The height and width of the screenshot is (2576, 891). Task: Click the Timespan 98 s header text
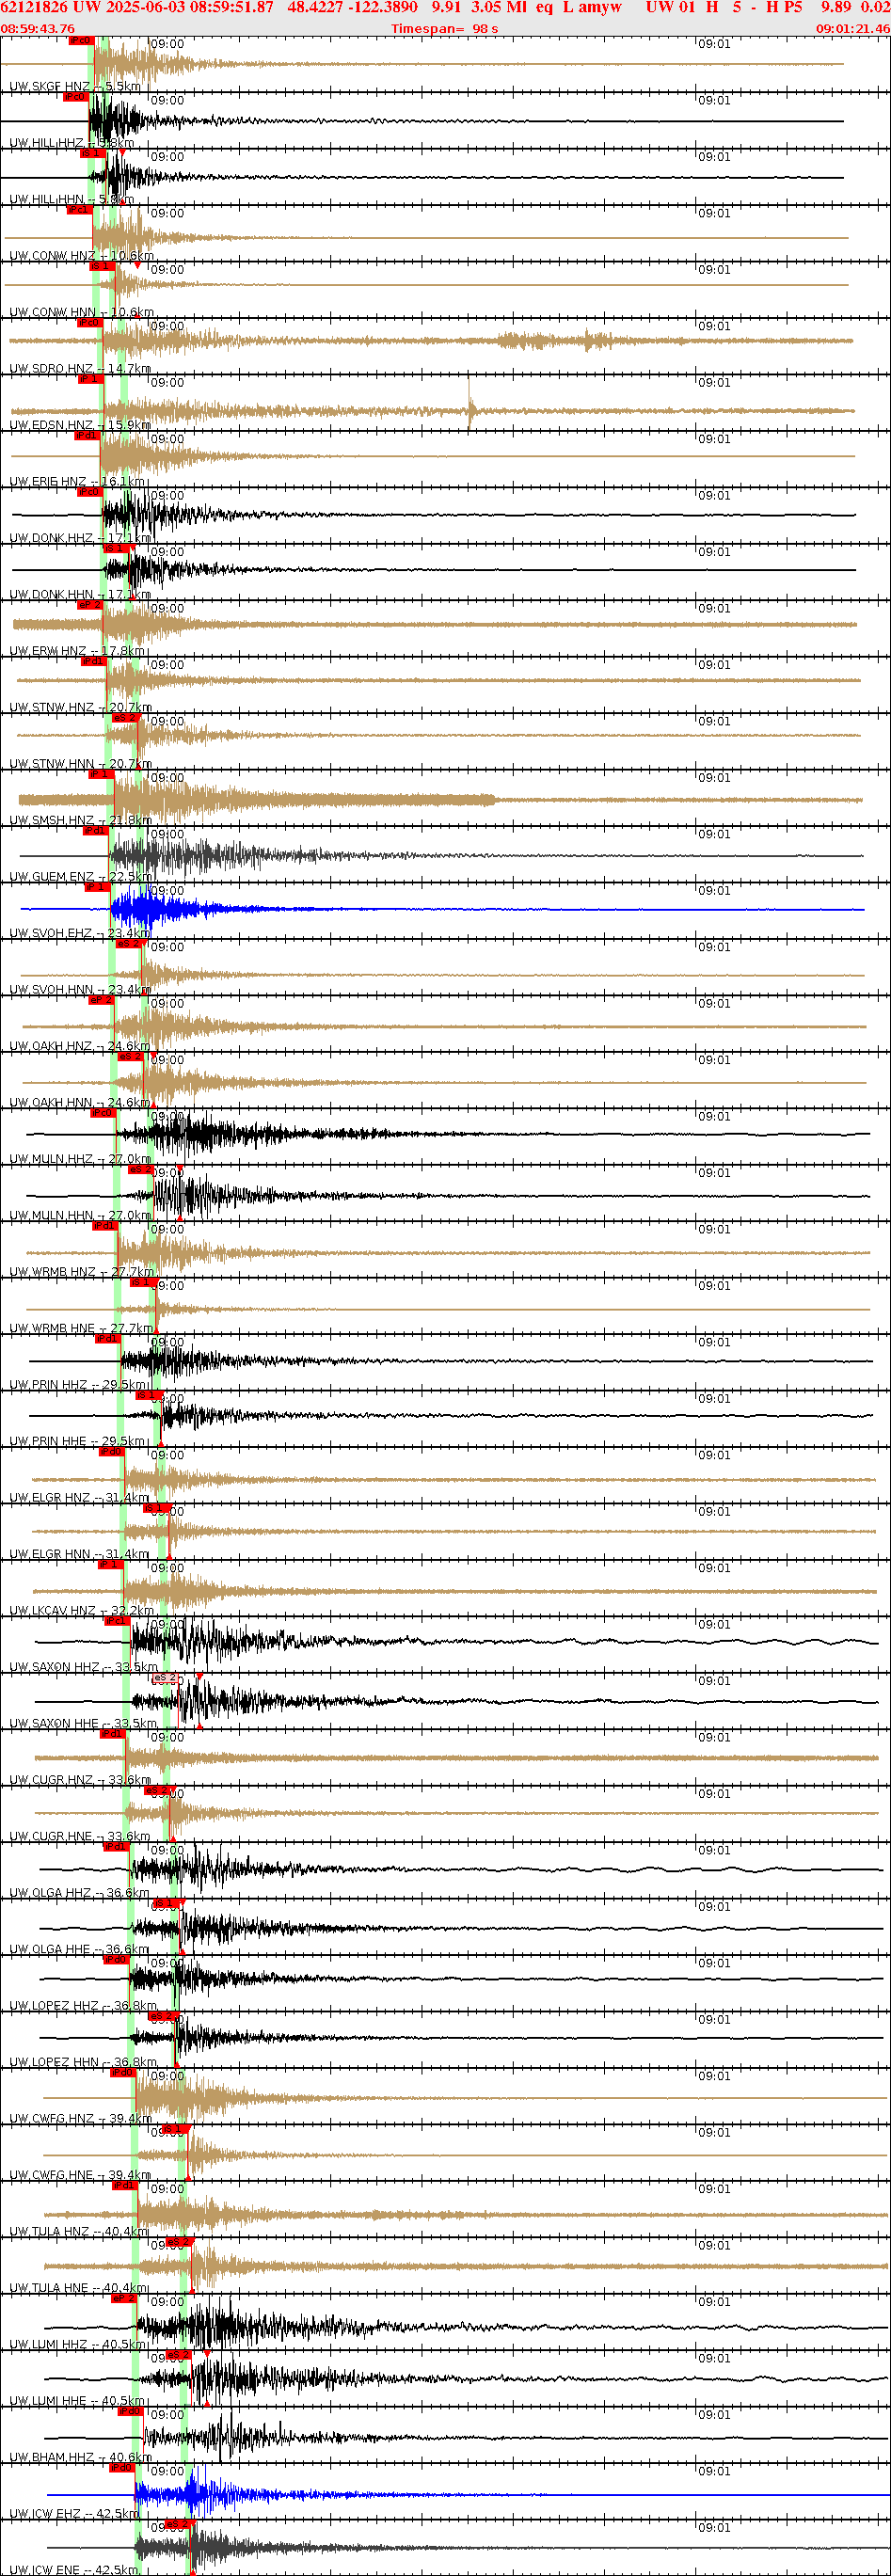[x=444, y=29]
